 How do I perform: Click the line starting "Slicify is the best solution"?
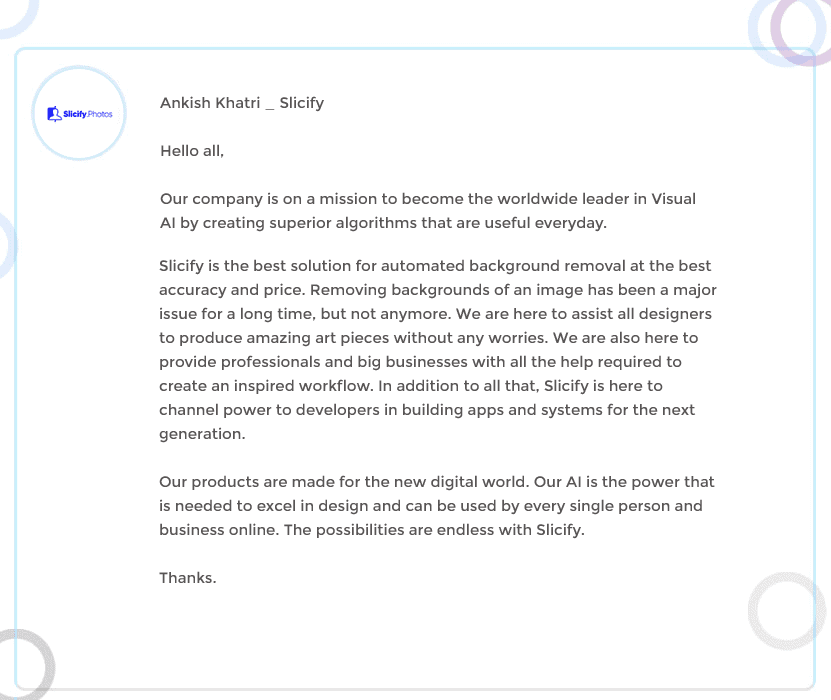pos(435,266)
